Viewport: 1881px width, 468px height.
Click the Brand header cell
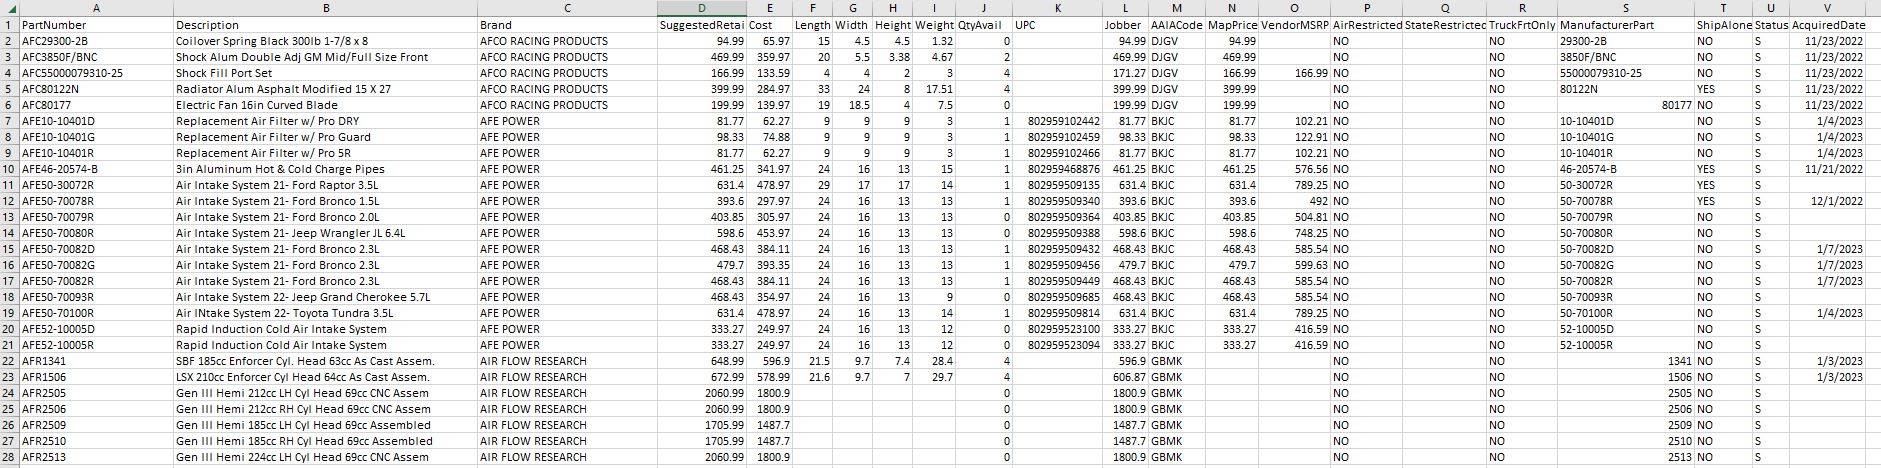point(567,25)
